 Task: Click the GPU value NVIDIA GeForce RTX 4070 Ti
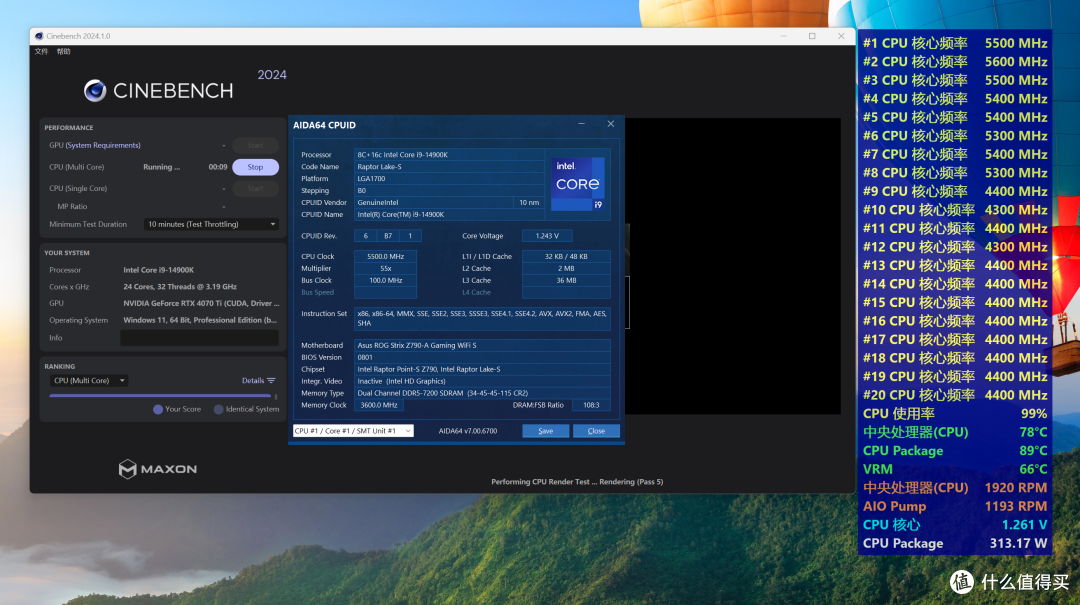click(201, 303)
